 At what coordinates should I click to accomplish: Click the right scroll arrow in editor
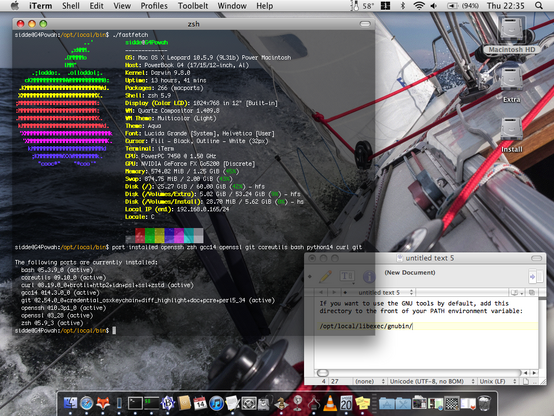pos(534,373)
